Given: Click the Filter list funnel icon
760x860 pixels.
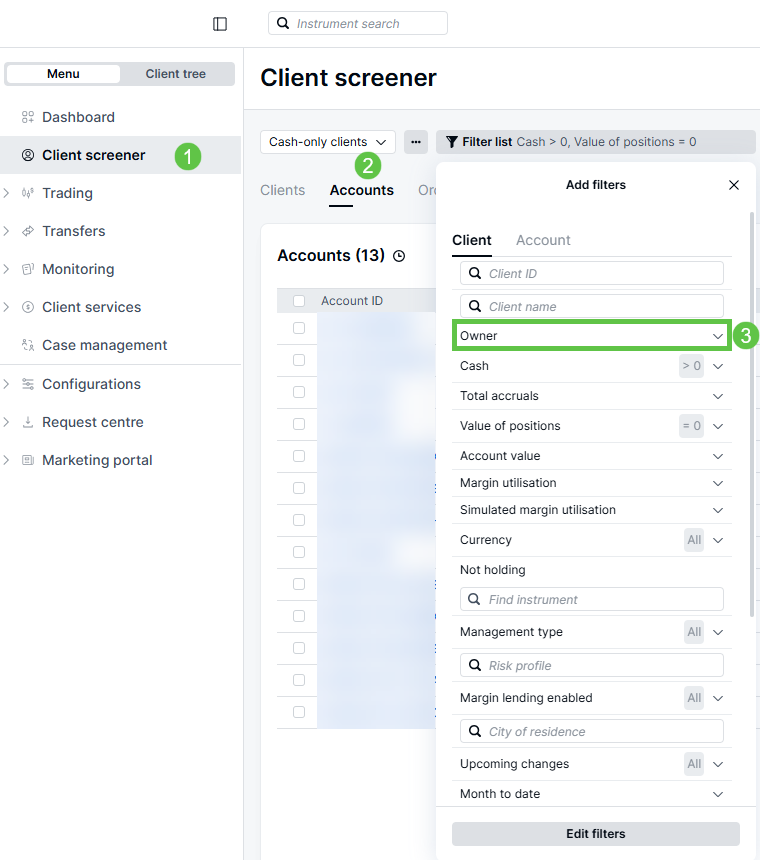Looking at the screenshot, I should point(452,142).
